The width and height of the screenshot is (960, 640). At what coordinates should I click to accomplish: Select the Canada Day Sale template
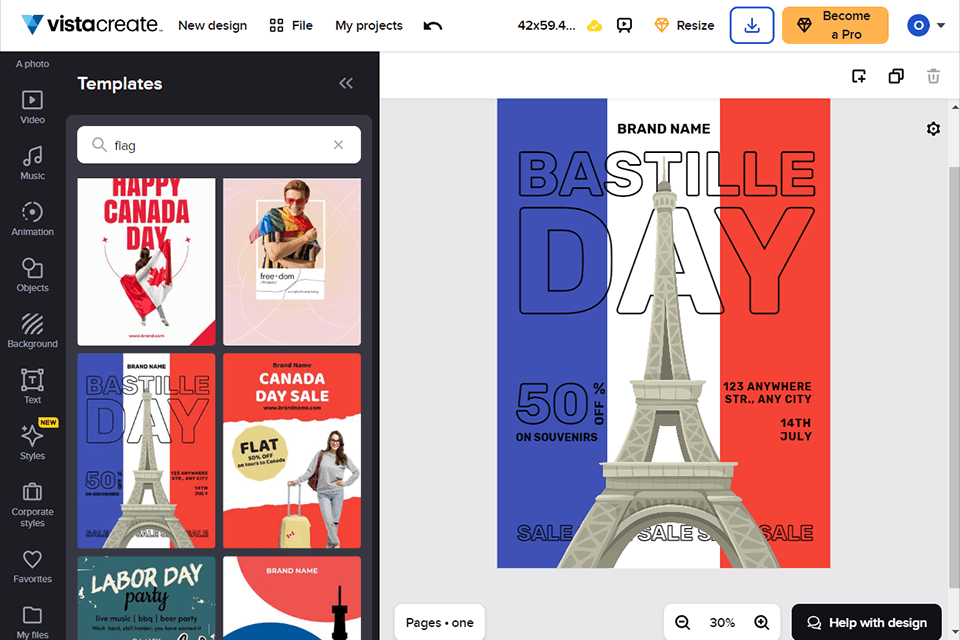(292, 451)
